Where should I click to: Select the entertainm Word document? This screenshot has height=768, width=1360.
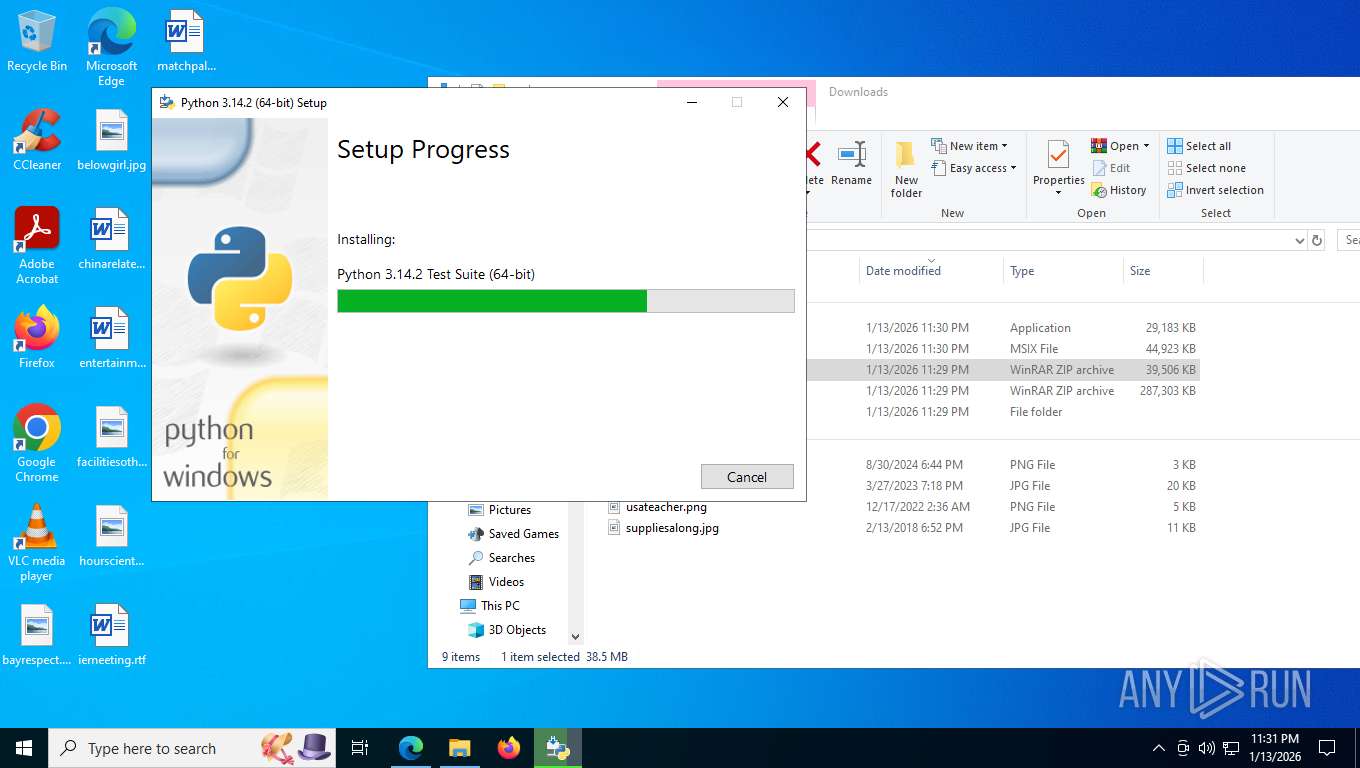coord(111,338)
